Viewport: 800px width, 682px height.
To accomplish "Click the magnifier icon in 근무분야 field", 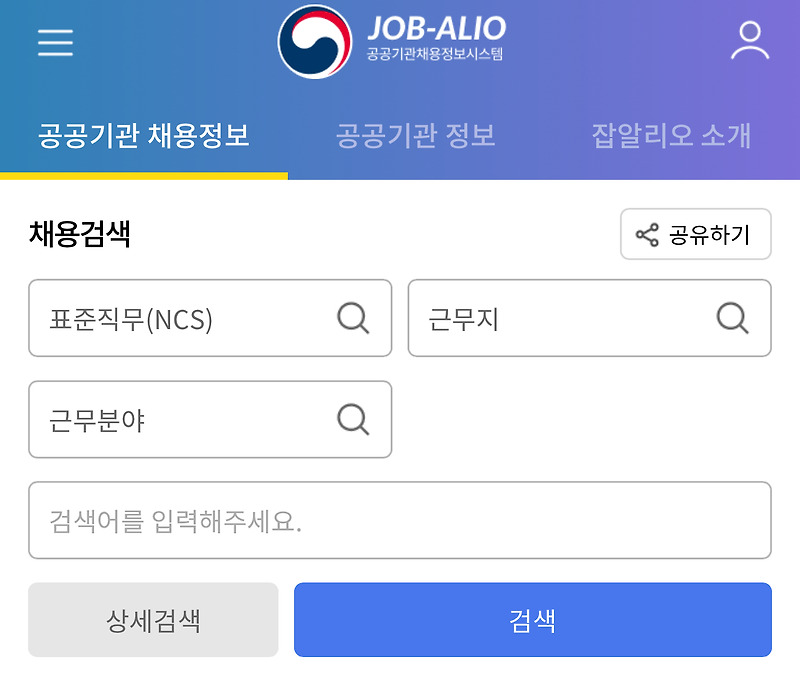I will pyautogui.click(x=351, y=420).
